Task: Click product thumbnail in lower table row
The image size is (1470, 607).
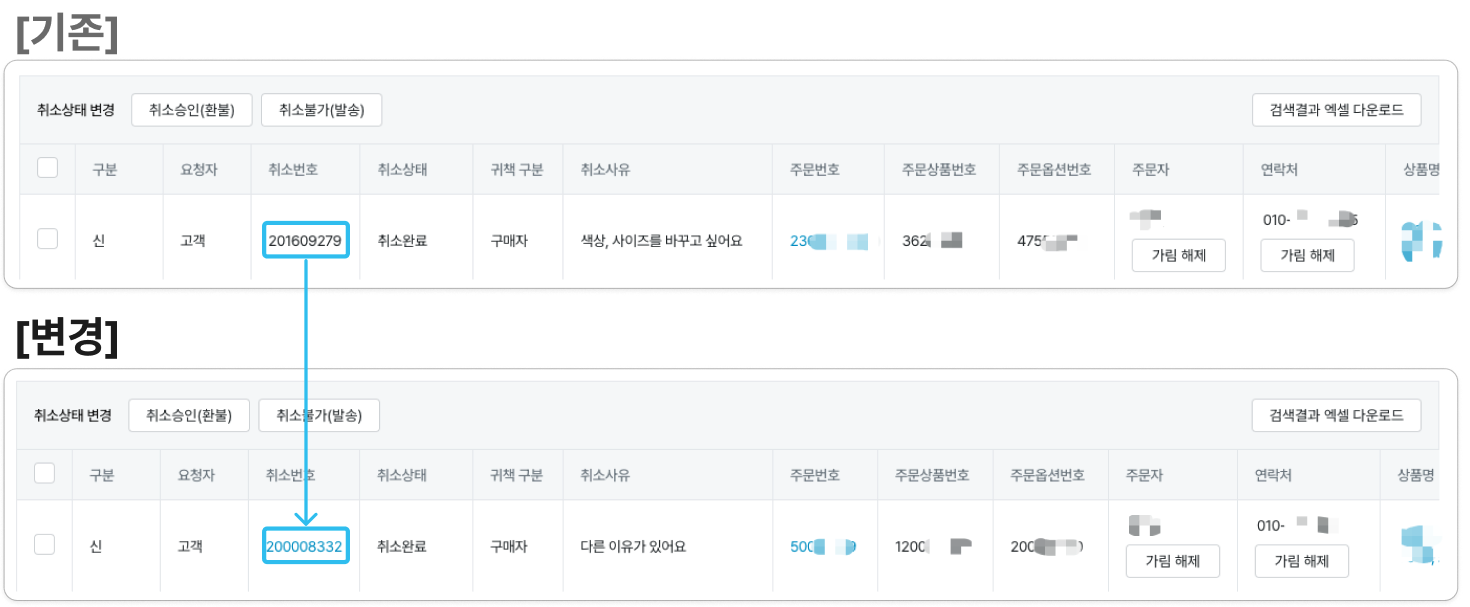Action: coord(1421,546)
